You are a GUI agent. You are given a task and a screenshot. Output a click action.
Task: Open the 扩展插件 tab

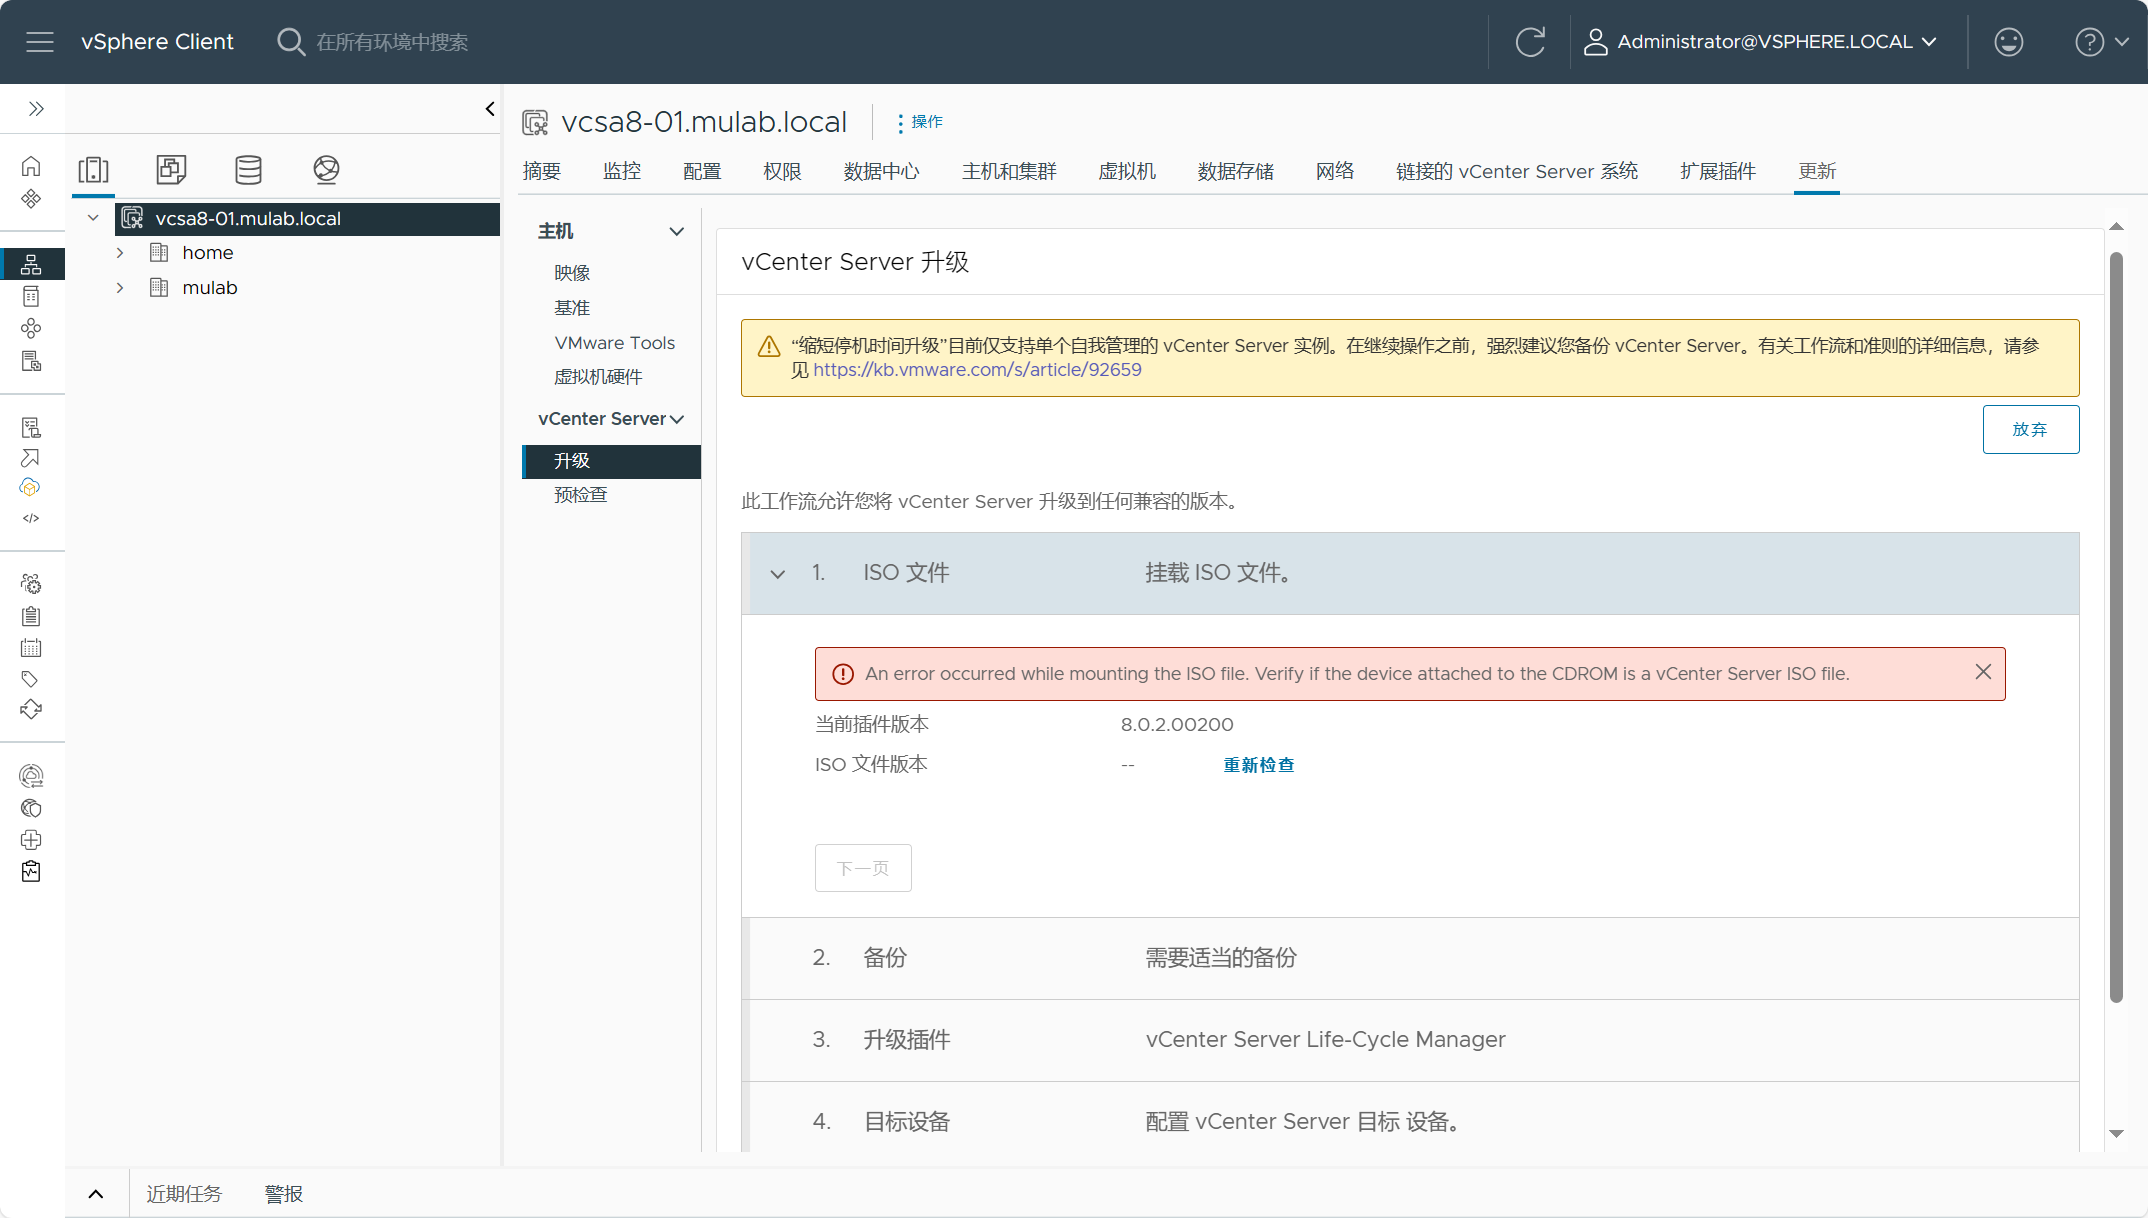pos(1718,171)
